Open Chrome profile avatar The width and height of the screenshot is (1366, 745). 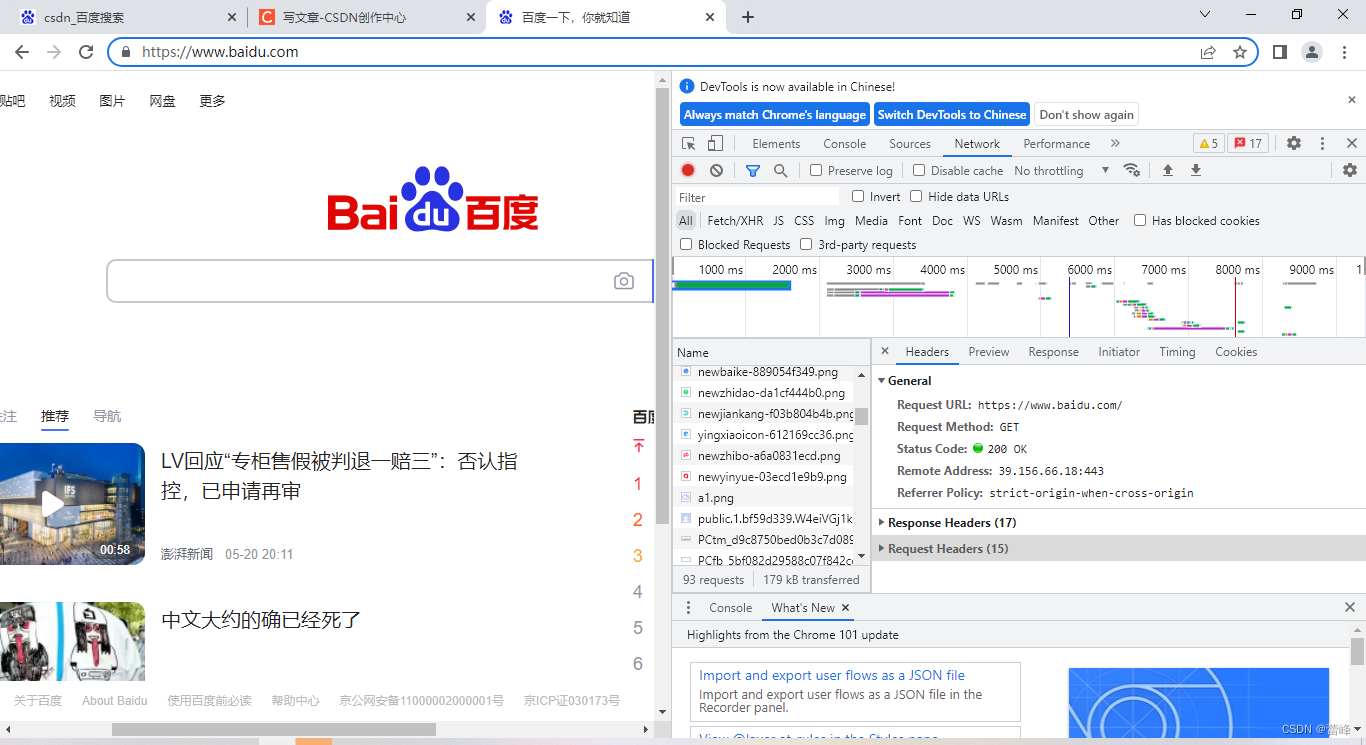coord(1312,52)
